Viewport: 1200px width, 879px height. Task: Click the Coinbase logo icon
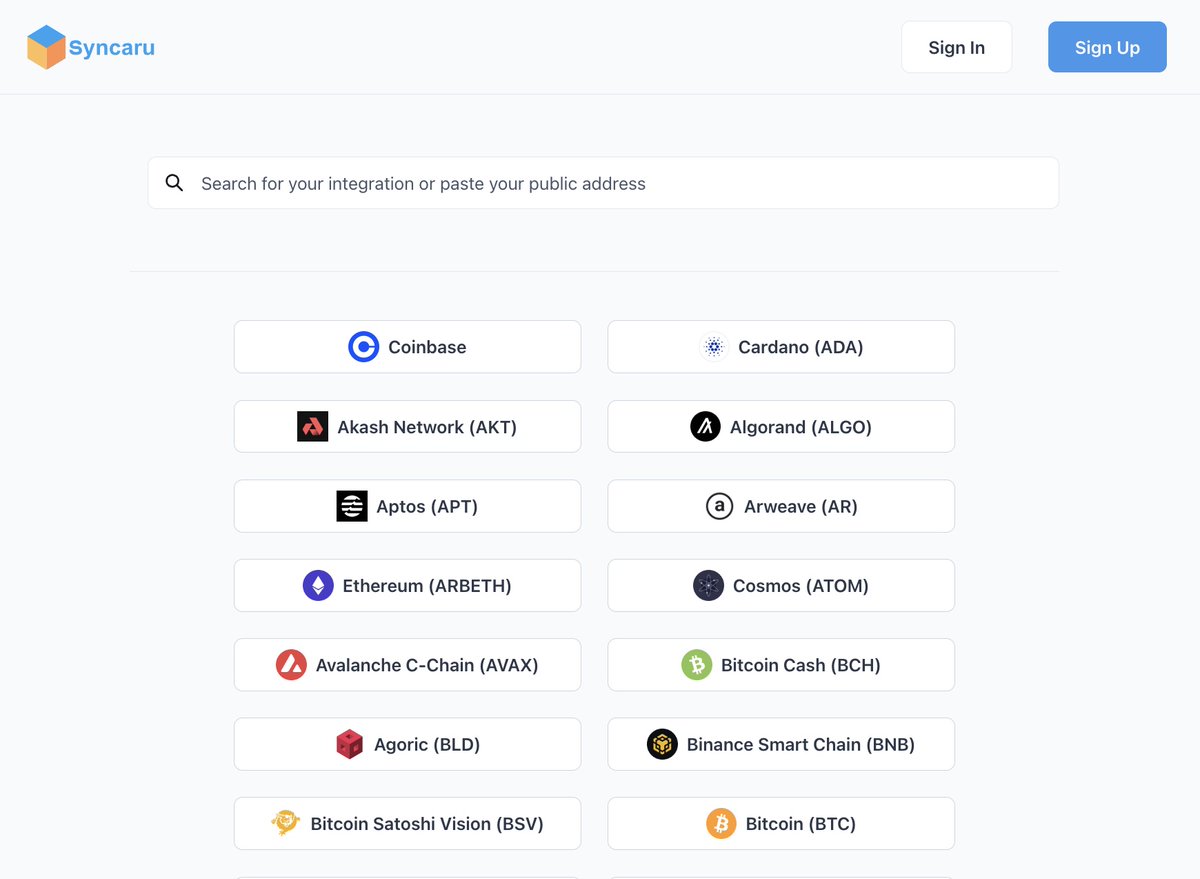click(363, 347)
